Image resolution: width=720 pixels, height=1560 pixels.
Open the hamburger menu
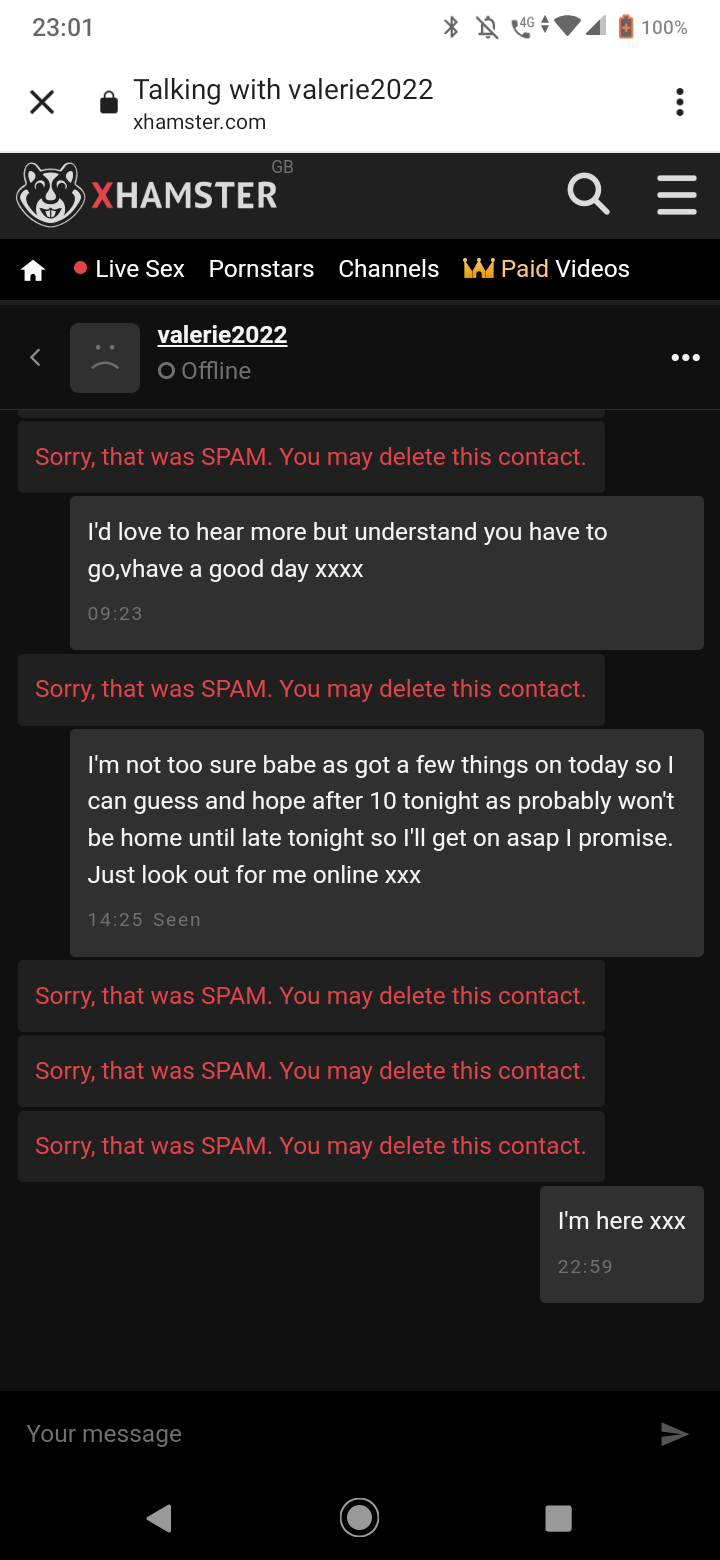click(x=677, y=194)
